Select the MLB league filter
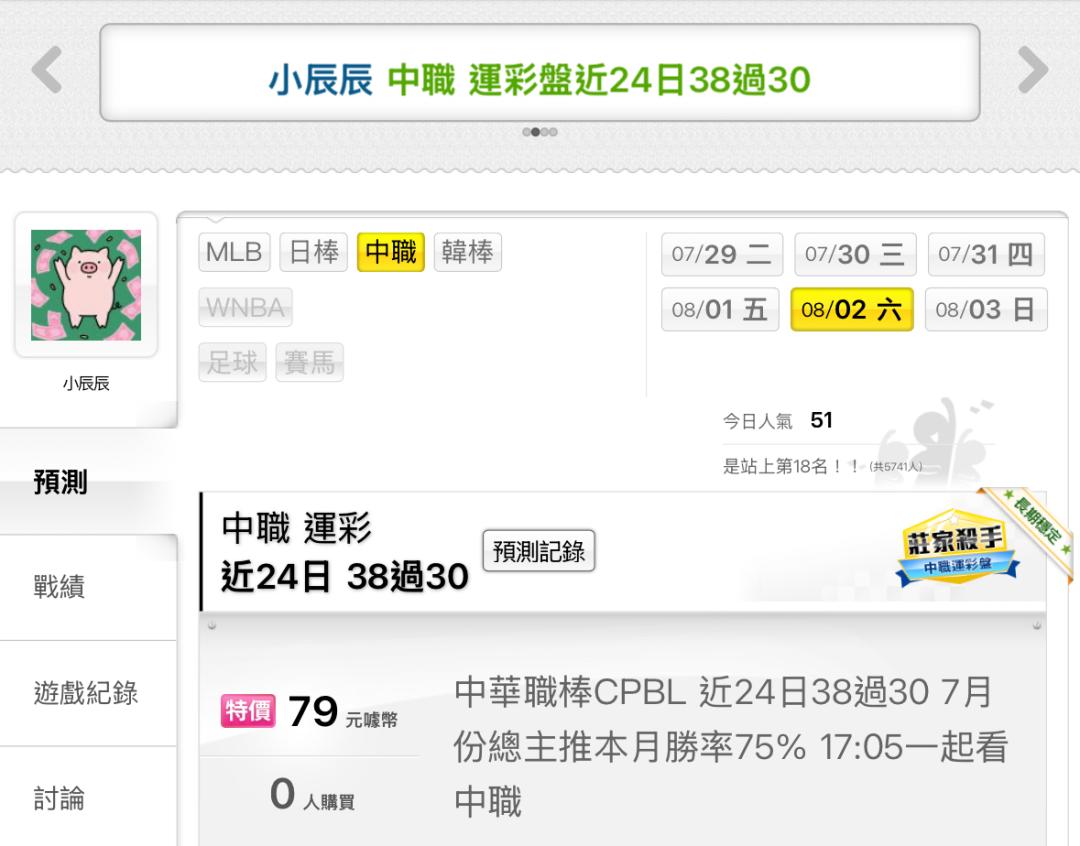Image resolution: width=1080 pixels, height=846 pixels. tap(234, 252)
